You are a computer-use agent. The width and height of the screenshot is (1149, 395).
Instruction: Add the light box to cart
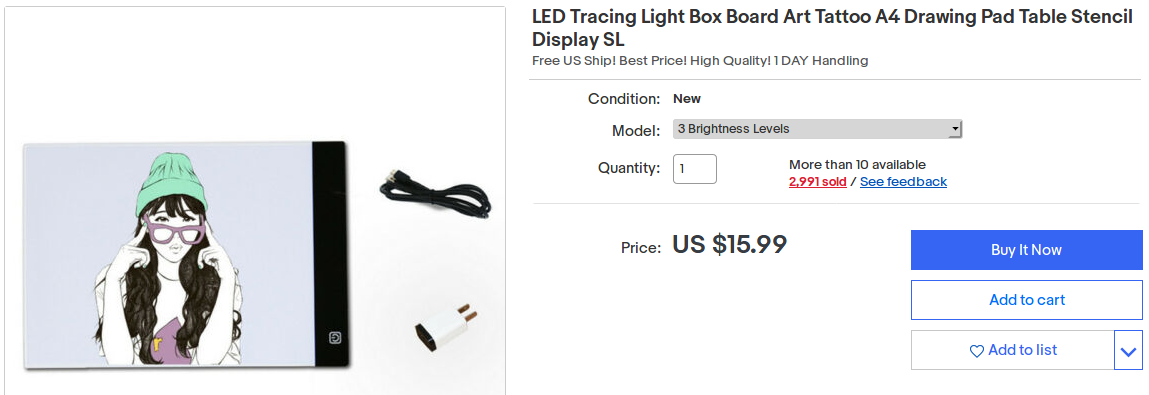pos(1026,300)
